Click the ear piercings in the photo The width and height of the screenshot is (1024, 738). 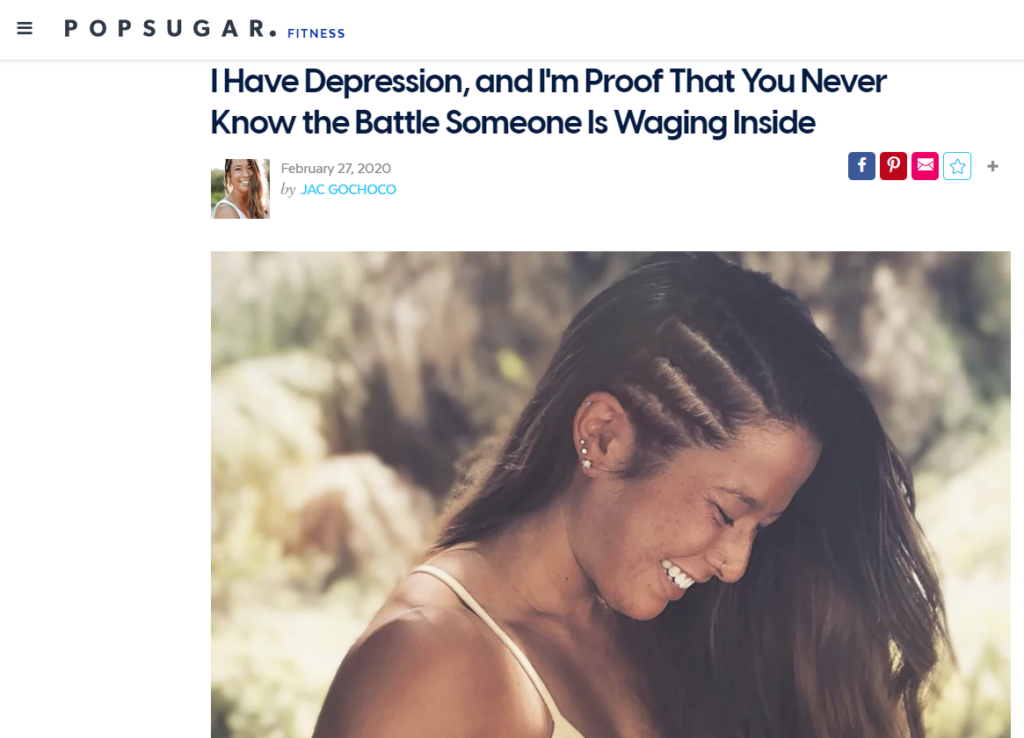click(585, 453)
